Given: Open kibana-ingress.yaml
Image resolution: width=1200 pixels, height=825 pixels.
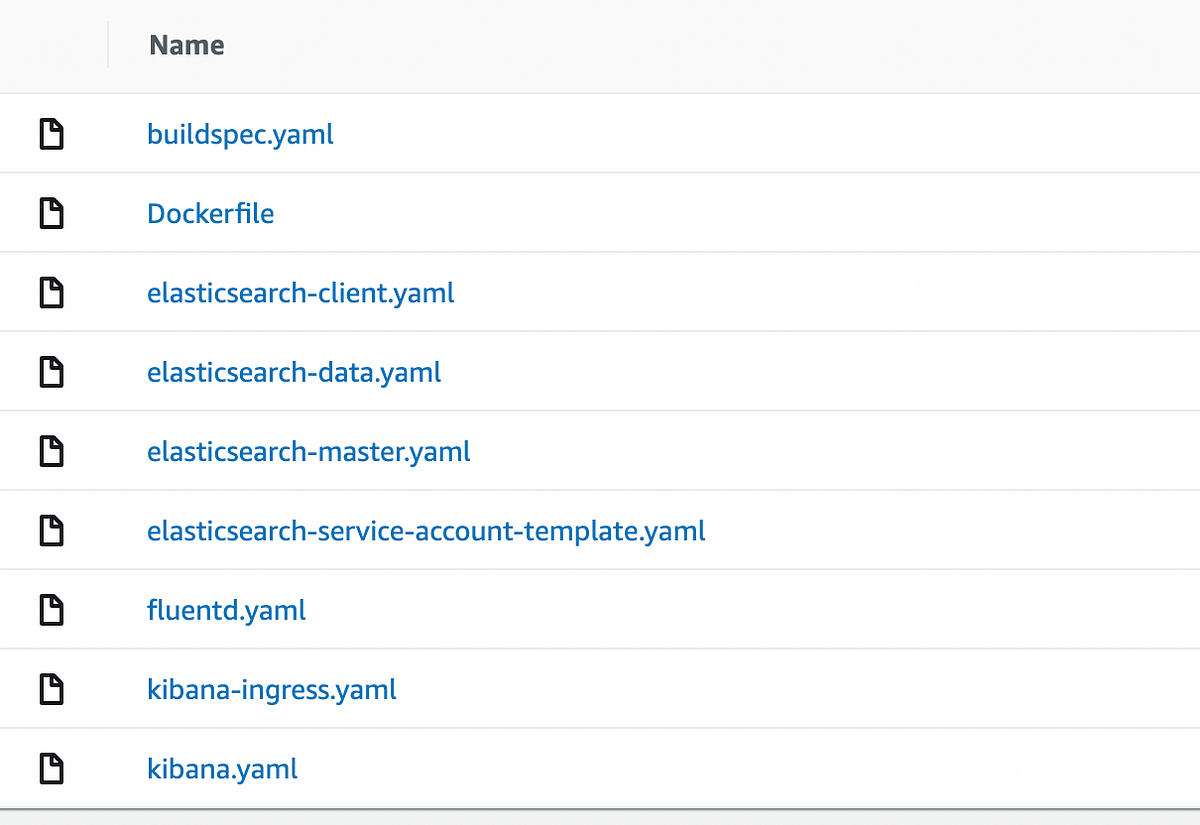Looking at the screenshot, I should (x=271, y=689).
